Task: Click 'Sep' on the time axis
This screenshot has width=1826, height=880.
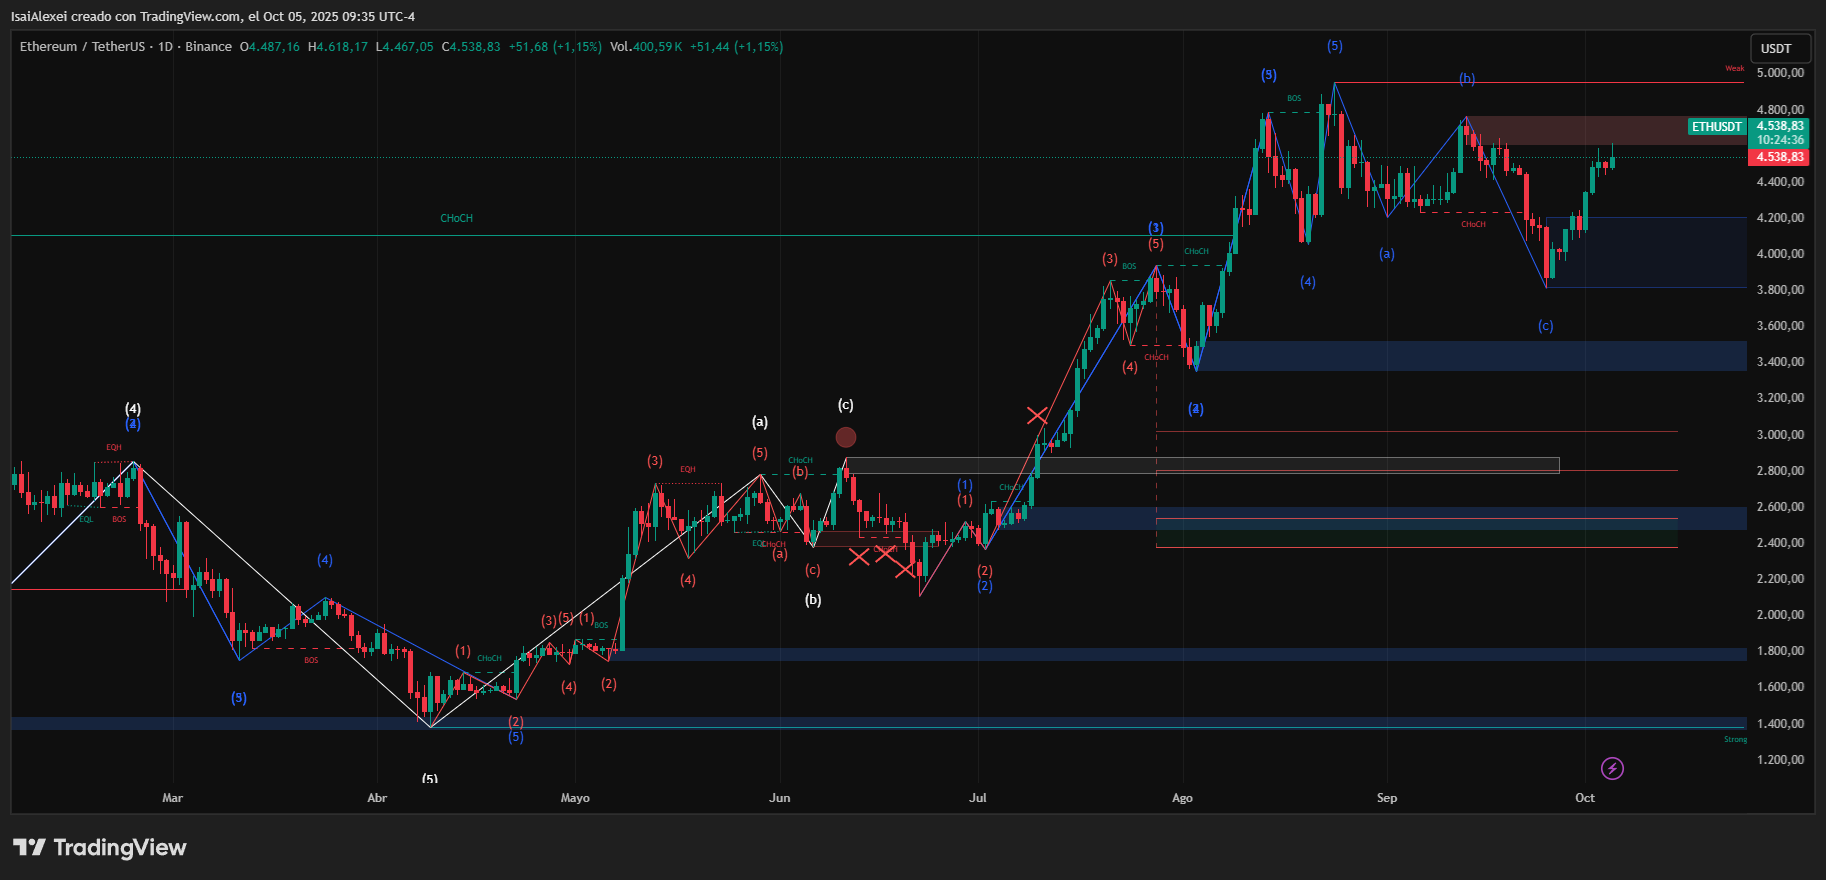Action: (1387, 798)
